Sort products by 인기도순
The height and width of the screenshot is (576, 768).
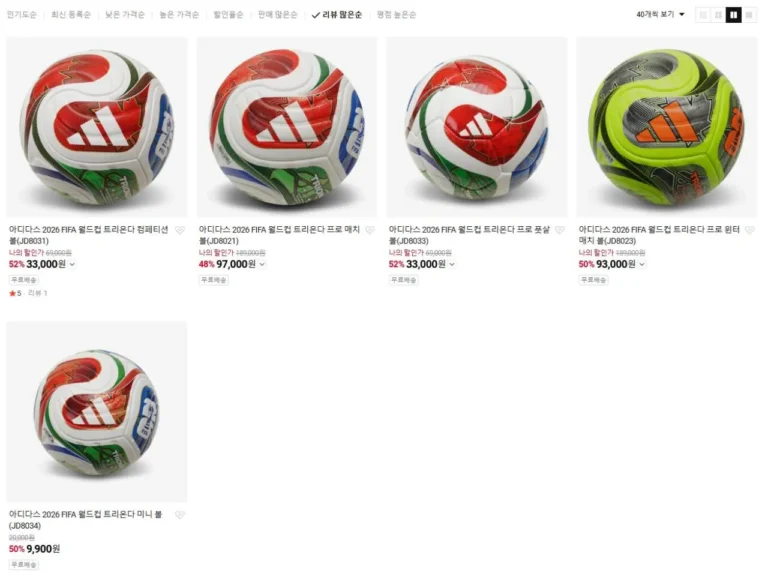point(22,15)
